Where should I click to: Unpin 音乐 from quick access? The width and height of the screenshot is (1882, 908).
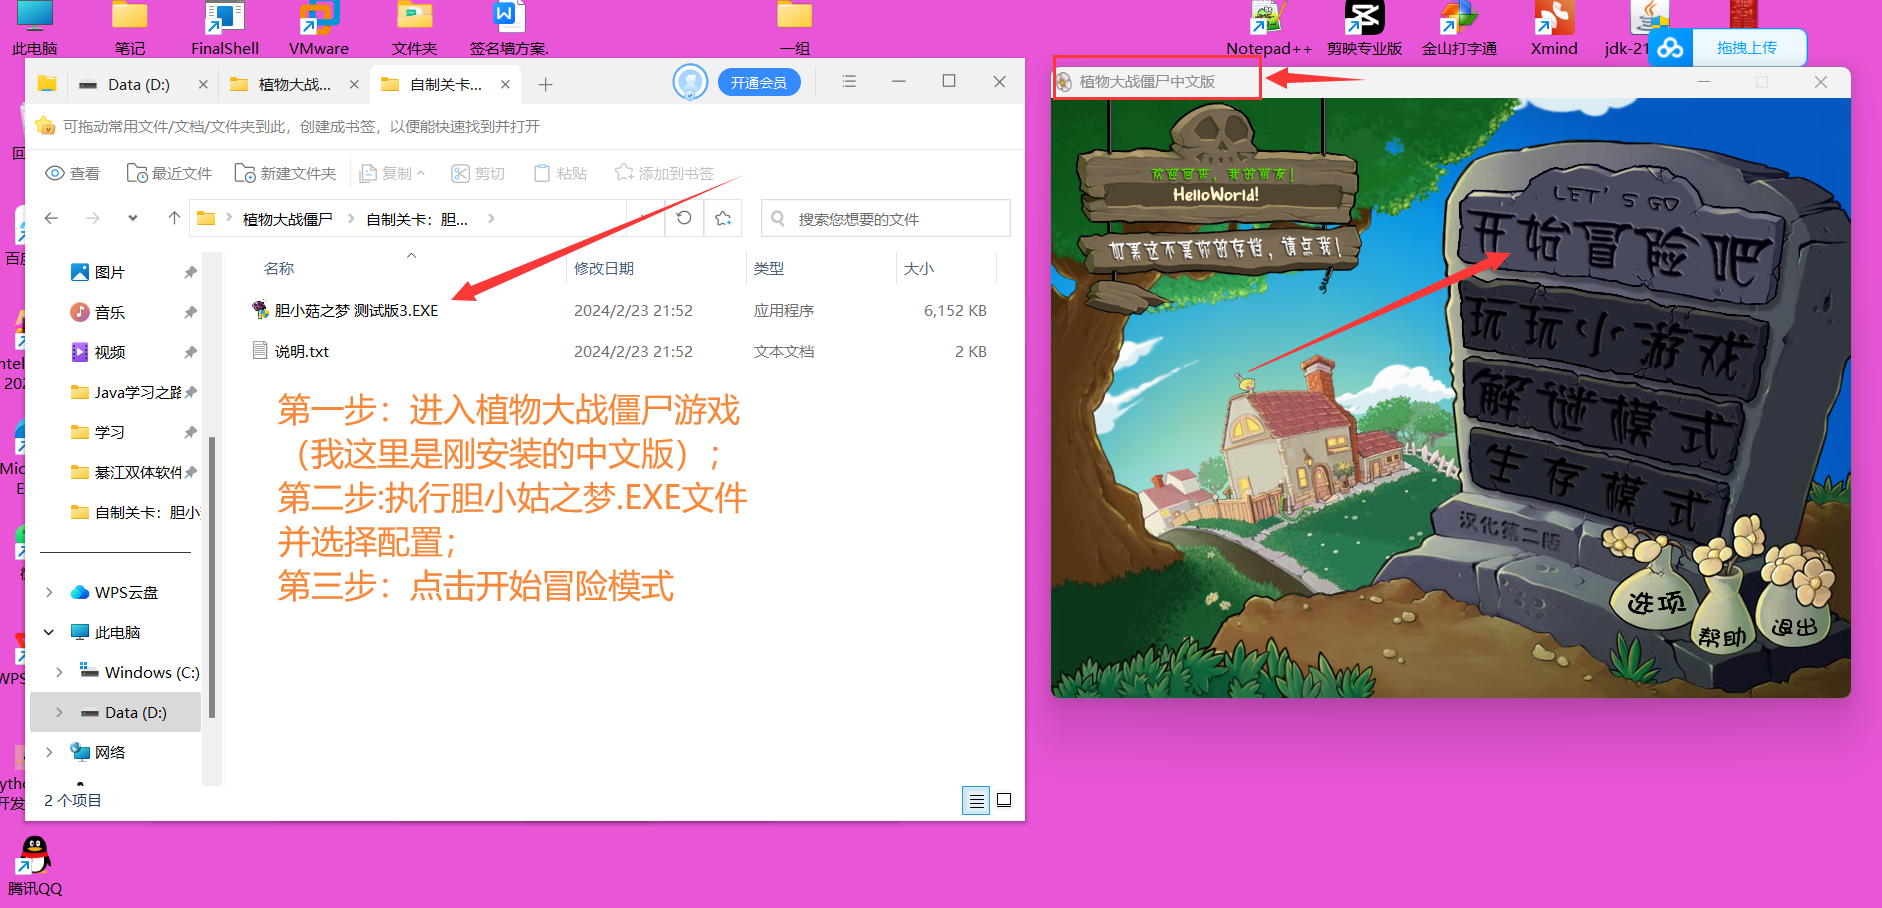(190, 312)
